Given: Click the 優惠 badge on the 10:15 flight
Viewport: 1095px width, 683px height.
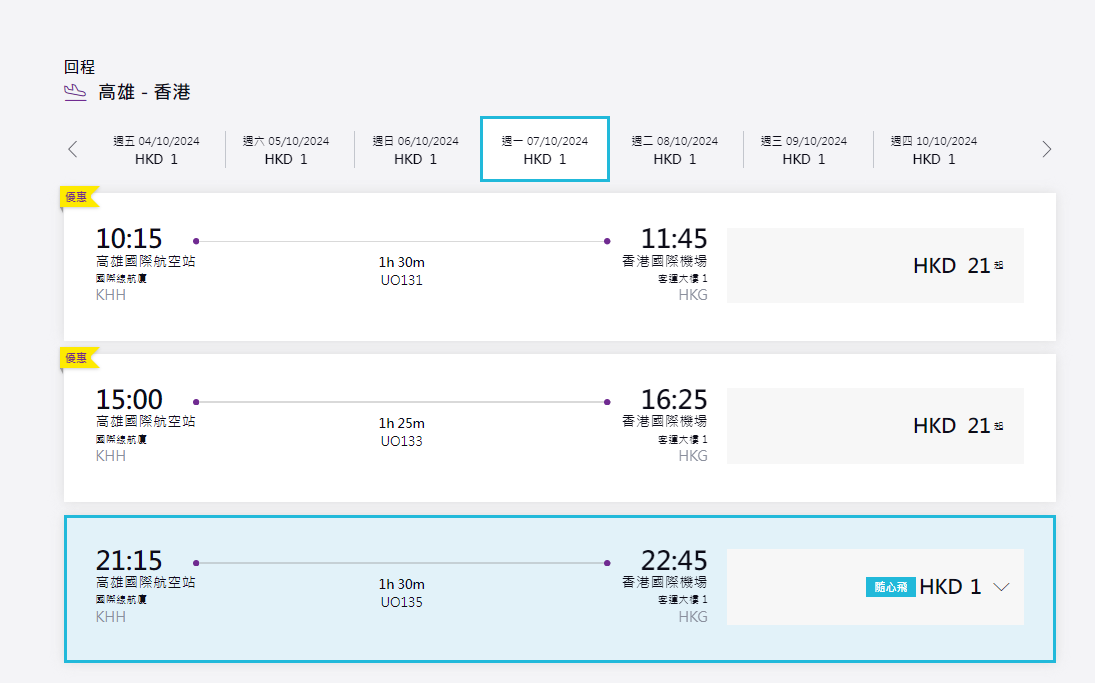Looking at the screenshot, I should (78, 197).
